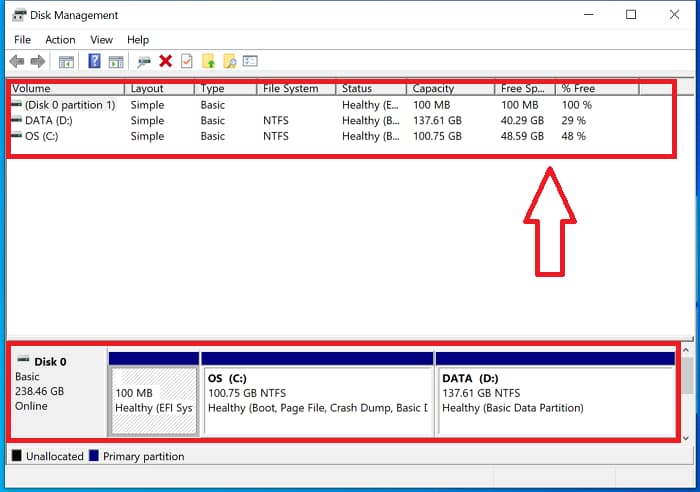Click the Disk 0 label panel

[x=57, y=392]
